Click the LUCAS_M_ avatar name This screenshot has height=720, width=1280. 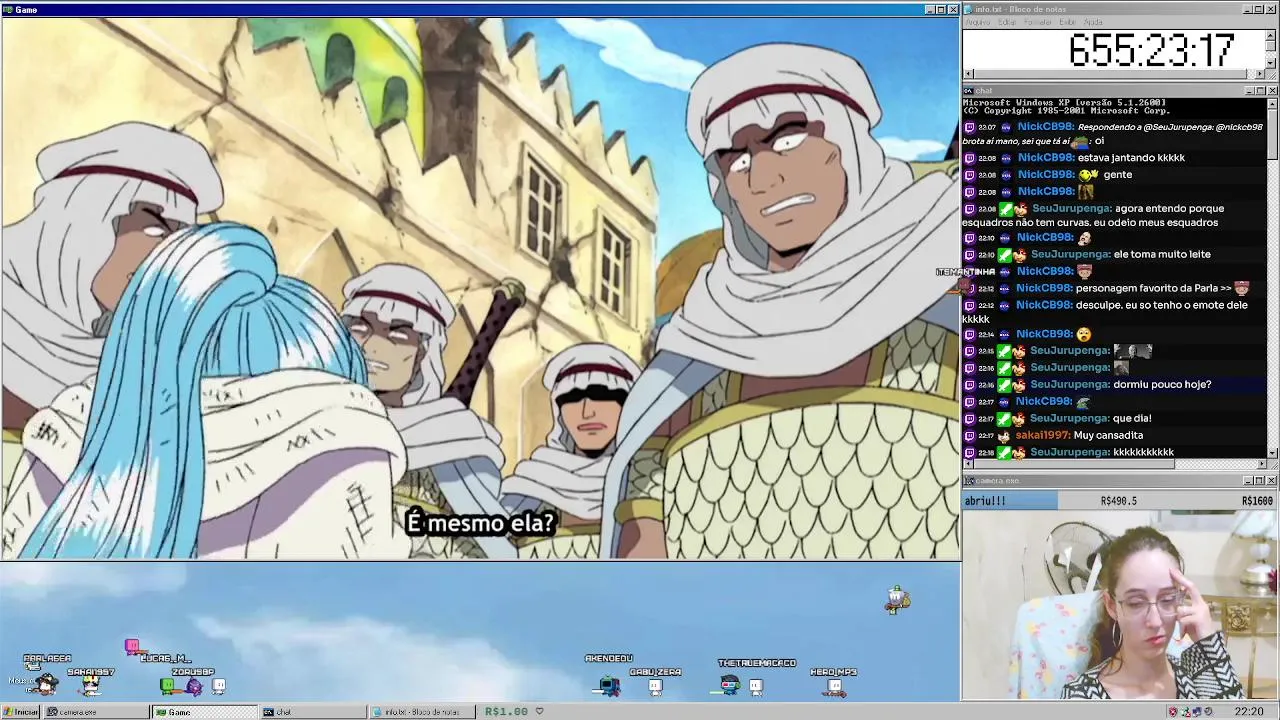click(165, 659)
